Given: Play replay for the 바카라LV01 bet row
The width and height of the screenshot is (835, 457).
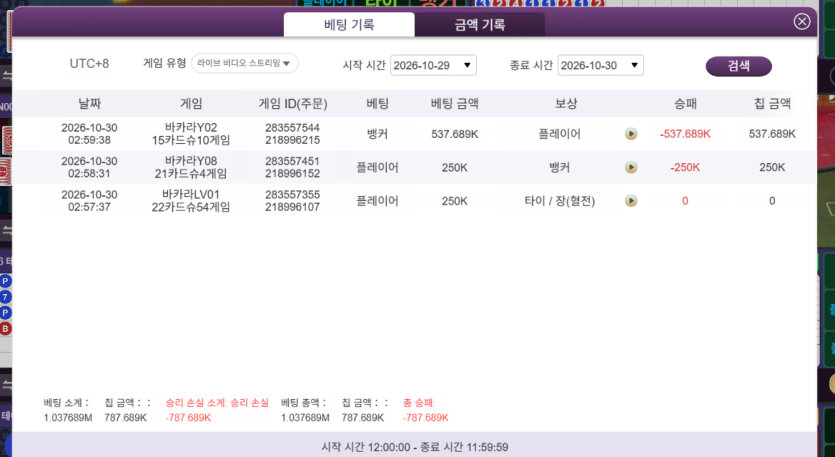Looking at the screenshot, I should coord(631,201).
